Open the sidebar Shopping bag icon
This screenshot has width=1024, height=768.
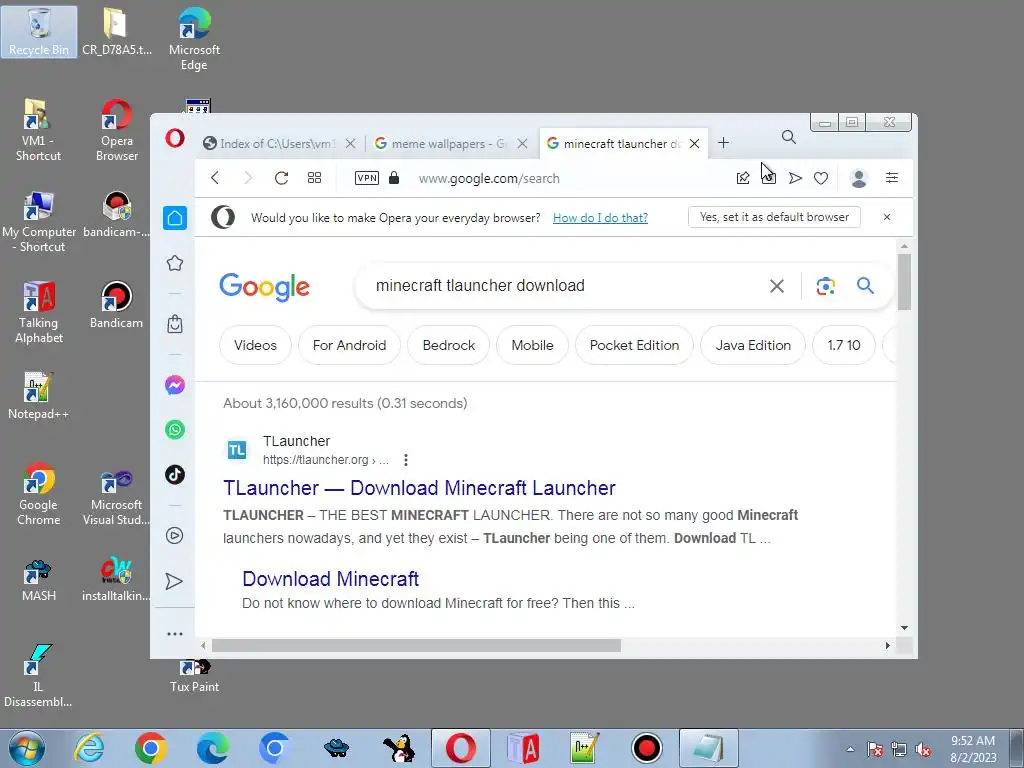(x=175, y=324)
